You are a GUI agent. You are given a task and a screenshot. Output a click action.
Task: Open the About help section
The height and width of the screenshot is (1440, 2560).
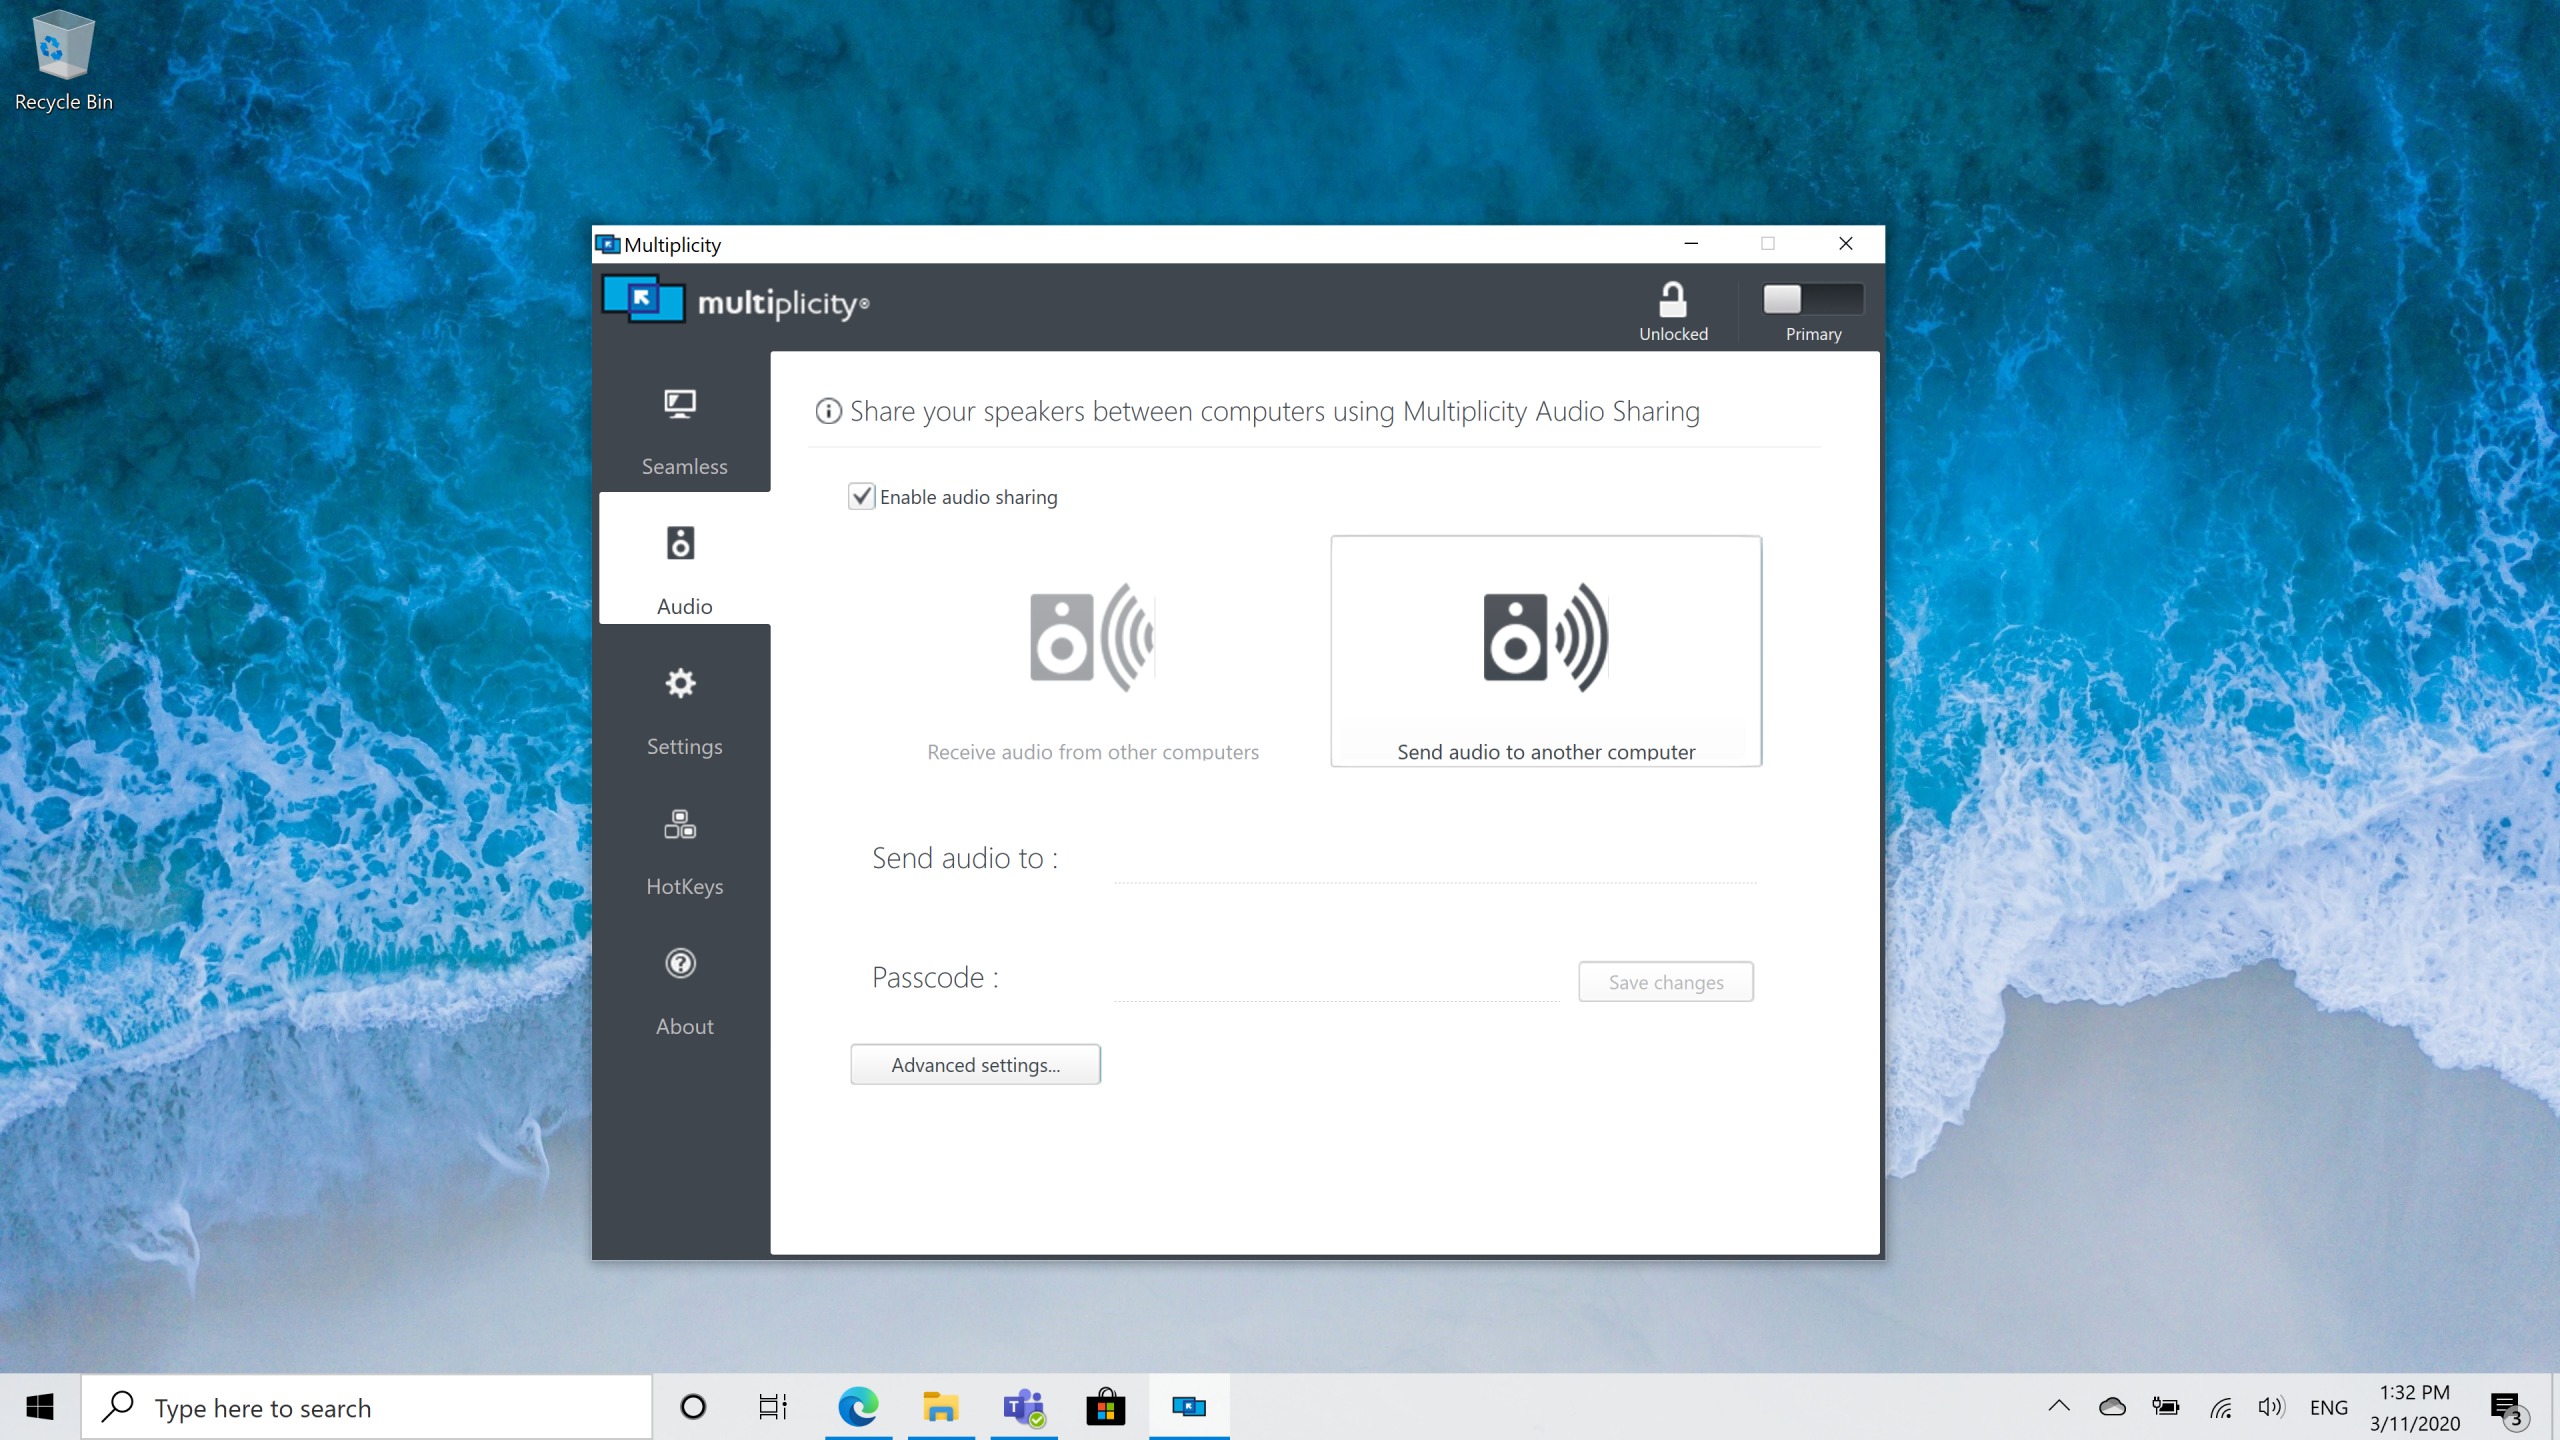click(684, 990)
